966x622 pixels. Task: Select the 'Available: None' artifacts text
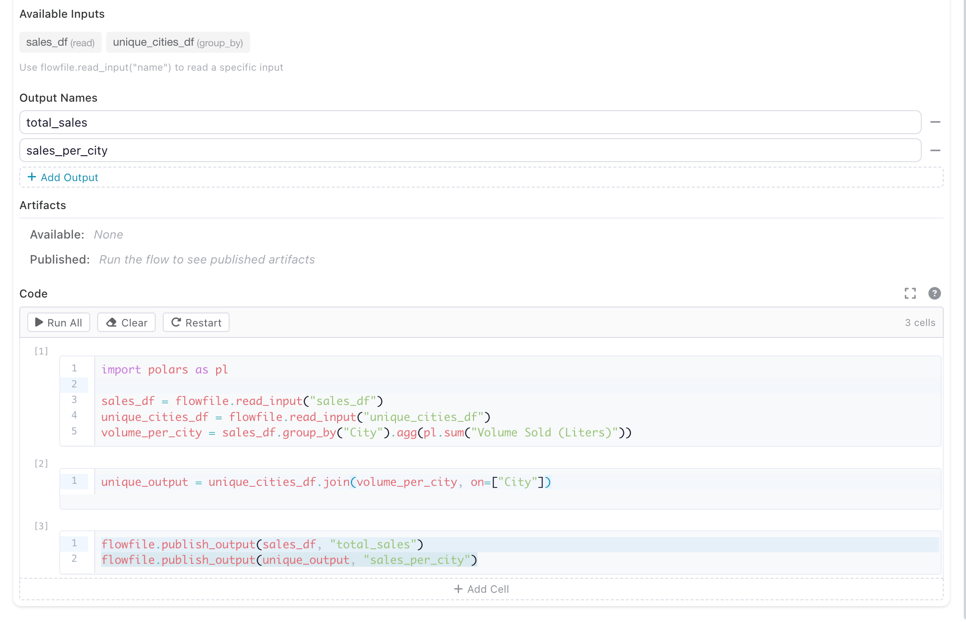(x=76, y=235)
